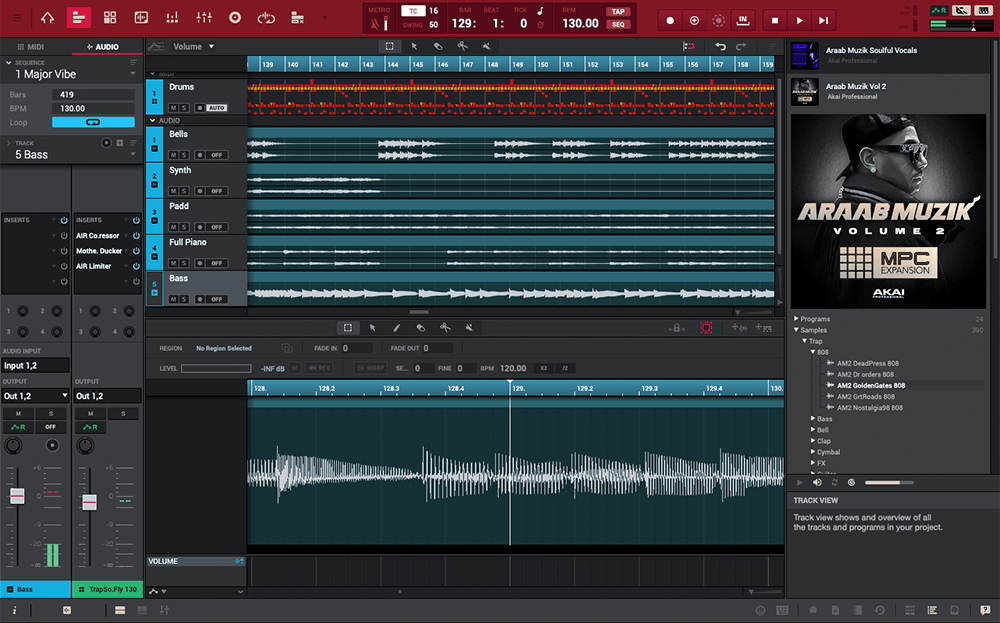Start playback with the Play button

799,20
